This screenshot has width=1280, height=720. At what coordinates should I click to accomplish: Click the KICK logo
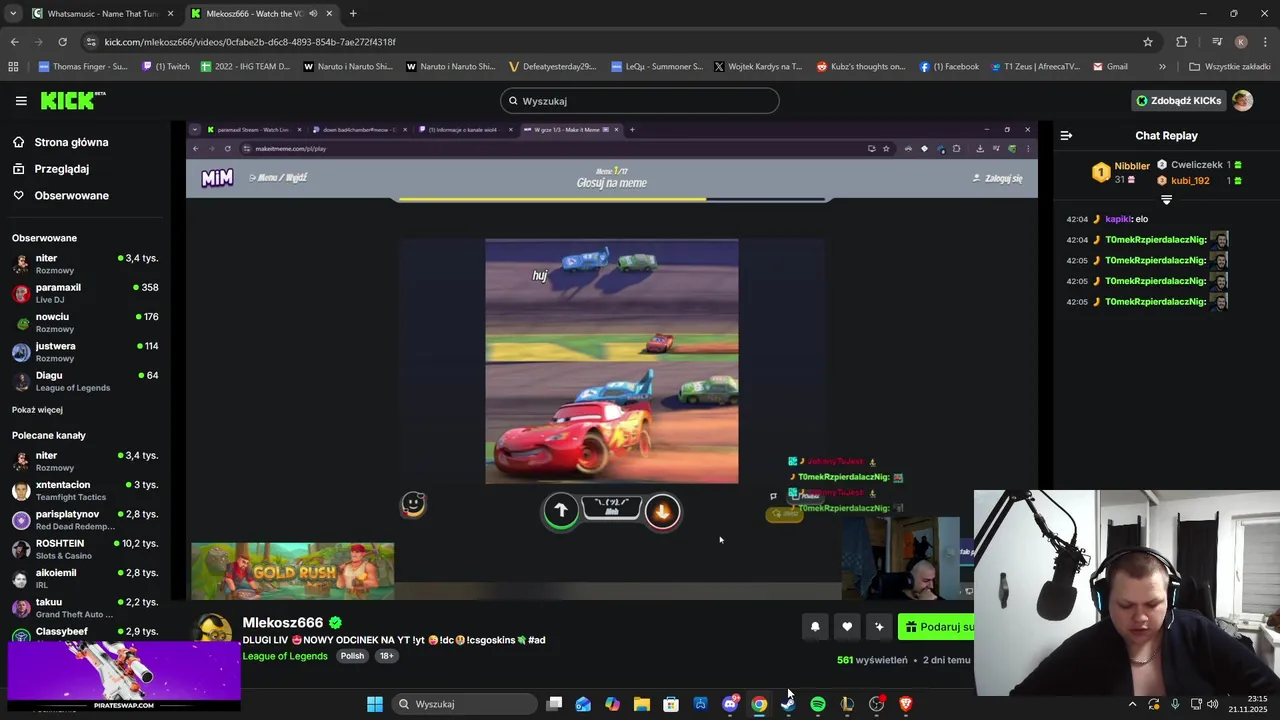72,100
